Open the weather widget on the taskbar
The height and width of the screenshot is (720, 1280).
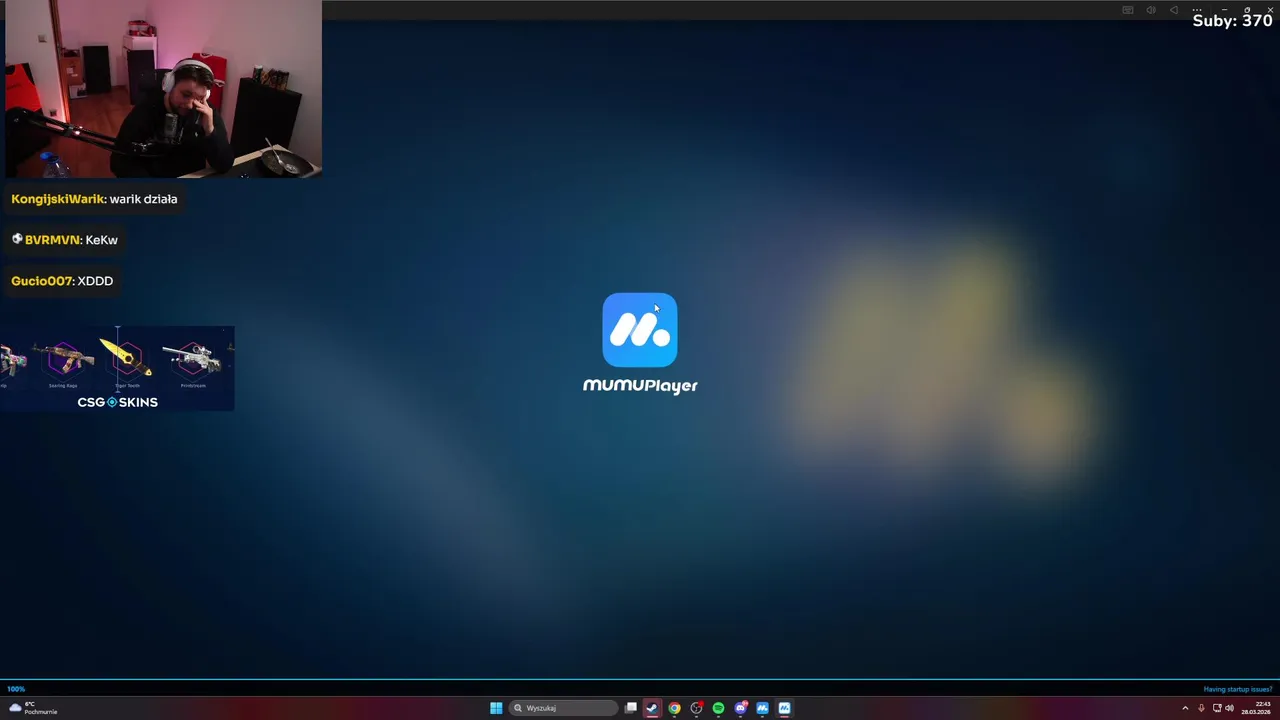[x=32, y=708]
